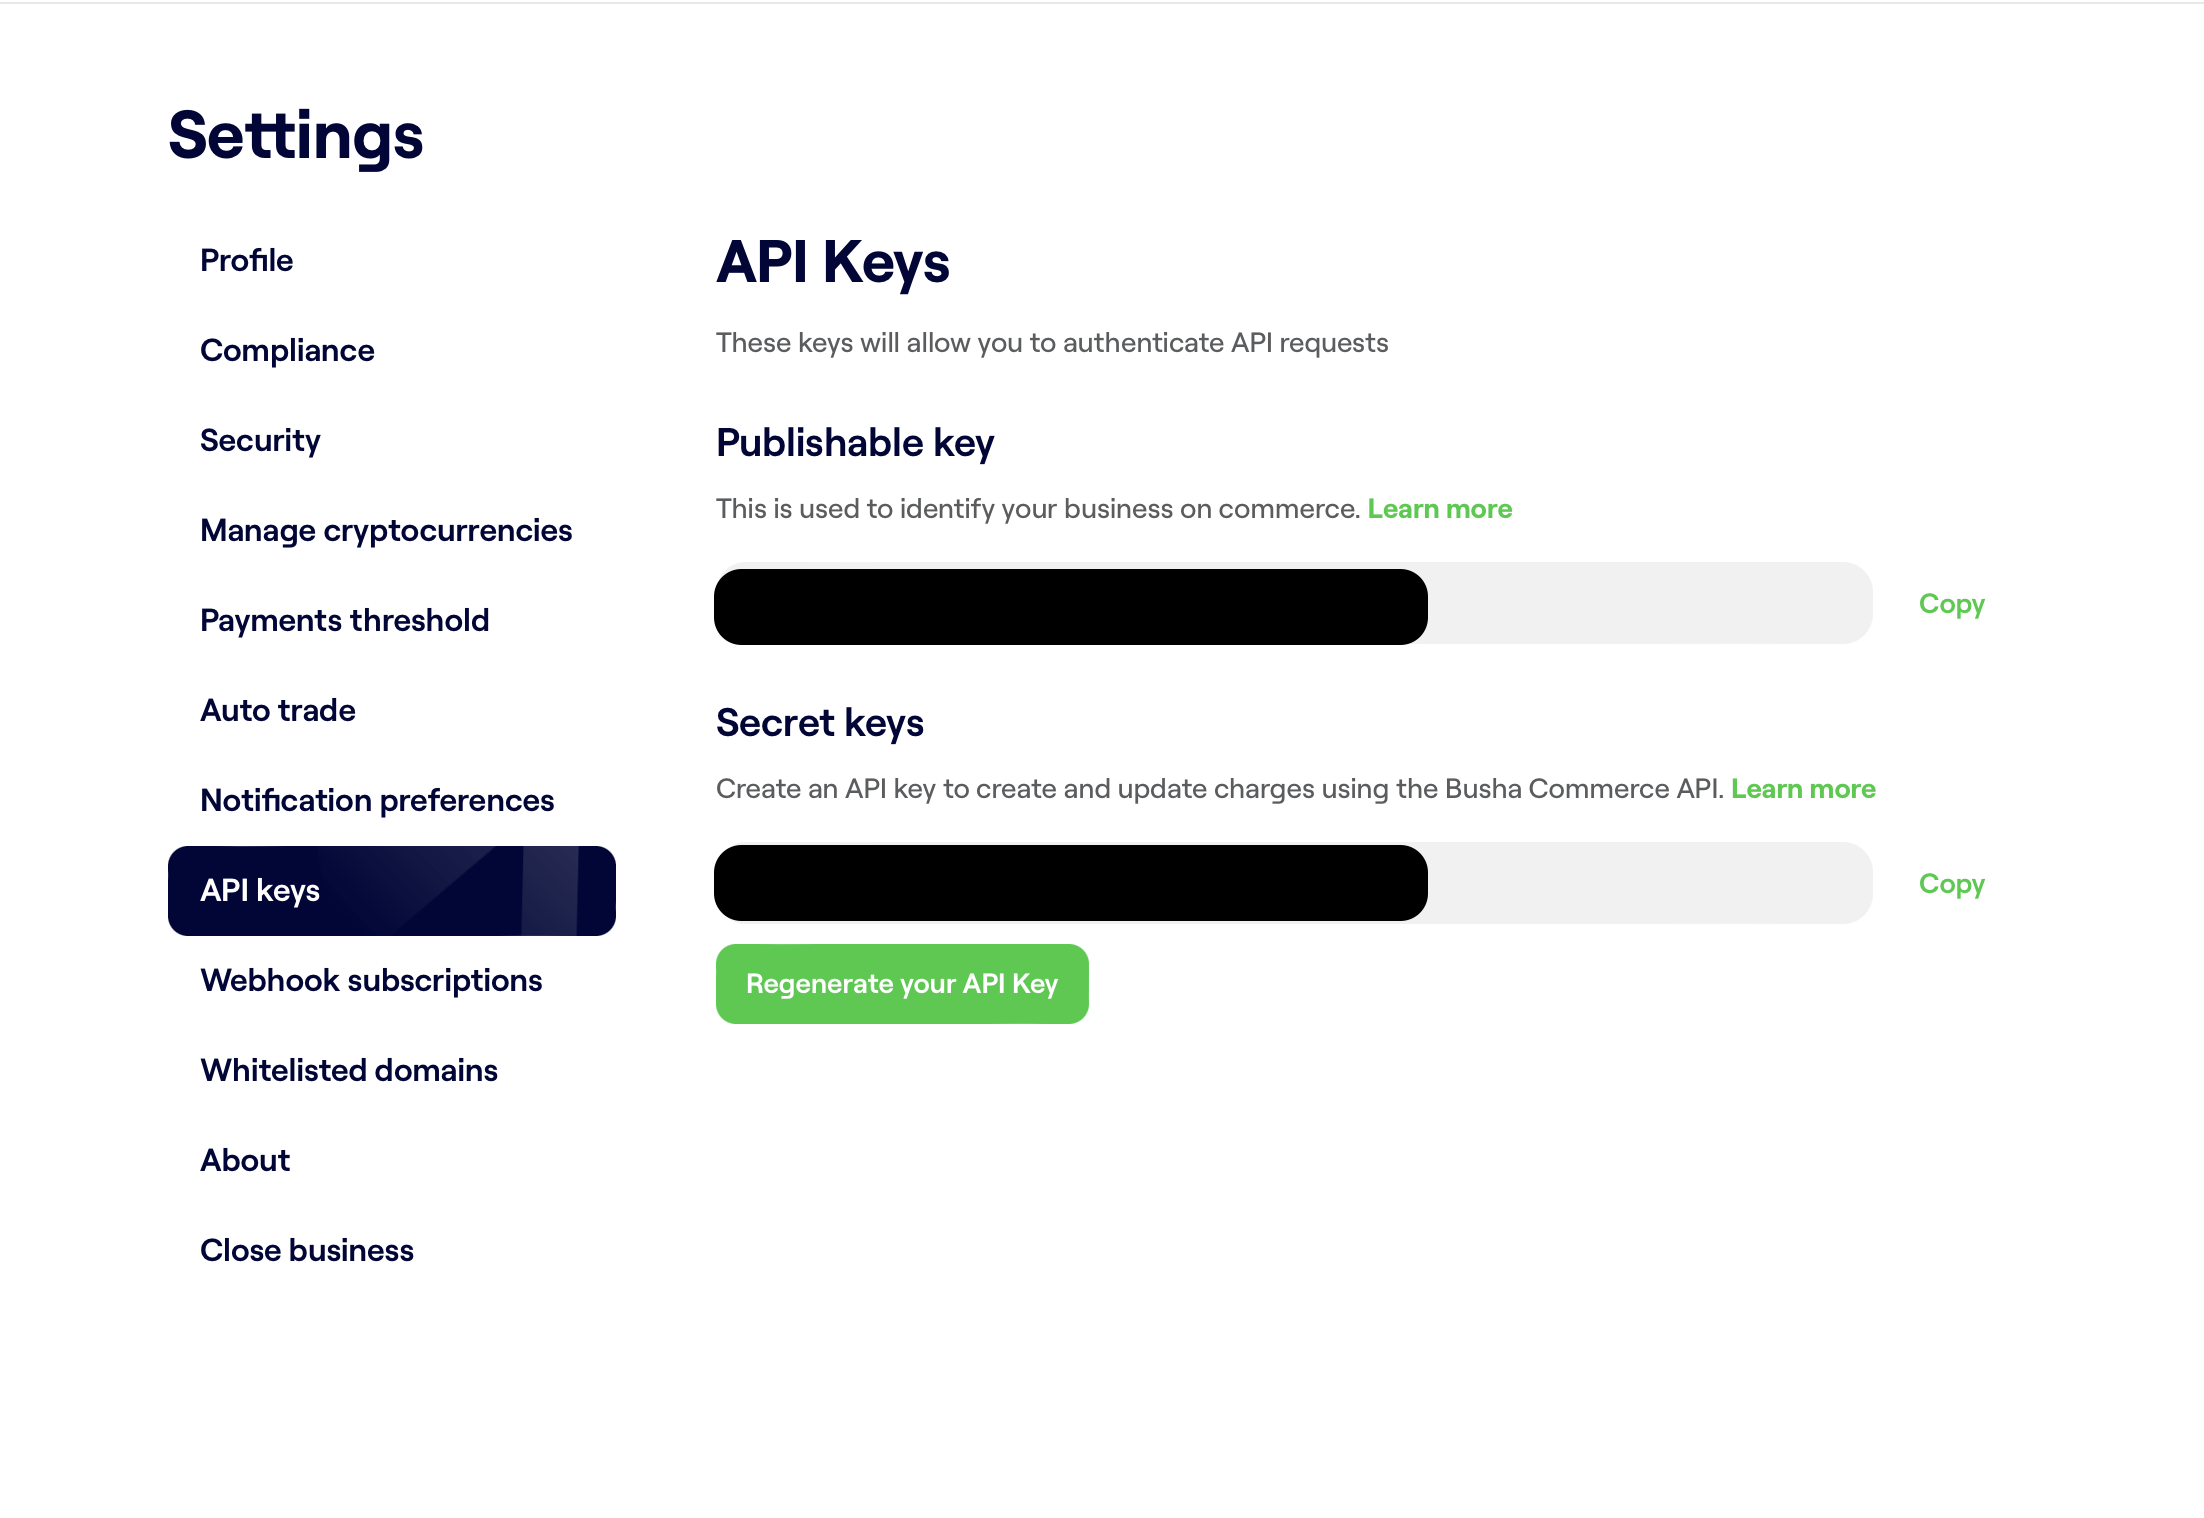This screenshot has height=1518, width=2204.
Task: Copy the secret key
Action: click(1951, 884)
